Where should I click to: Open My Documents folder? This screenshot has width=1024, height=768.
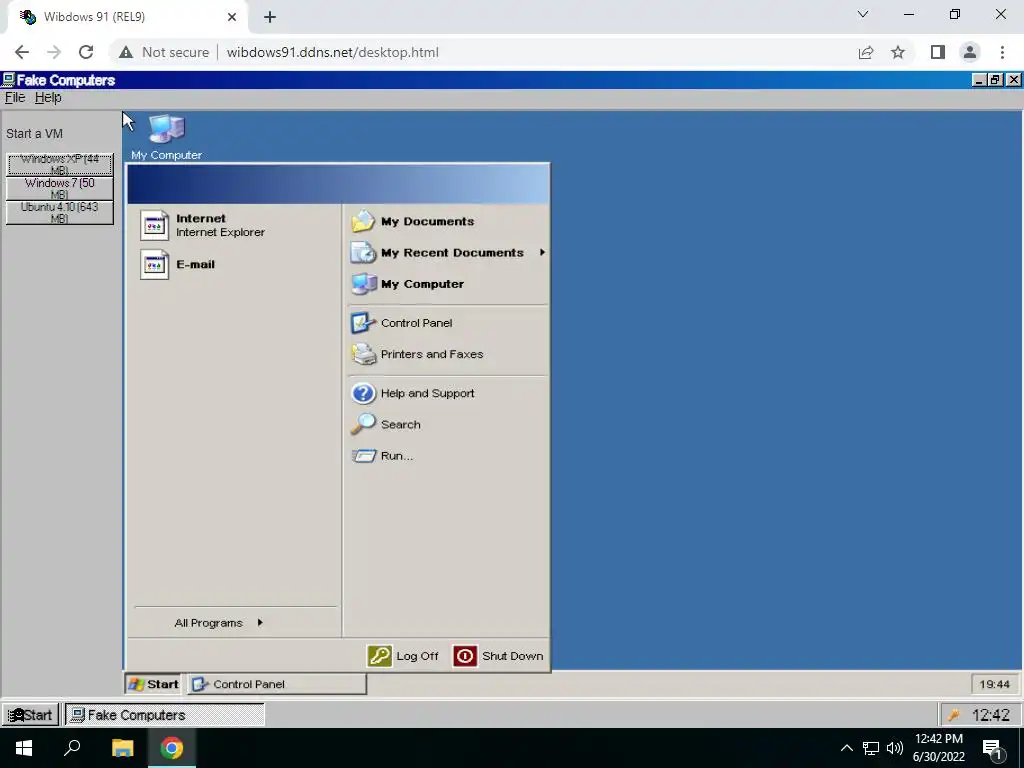[413, 221]
